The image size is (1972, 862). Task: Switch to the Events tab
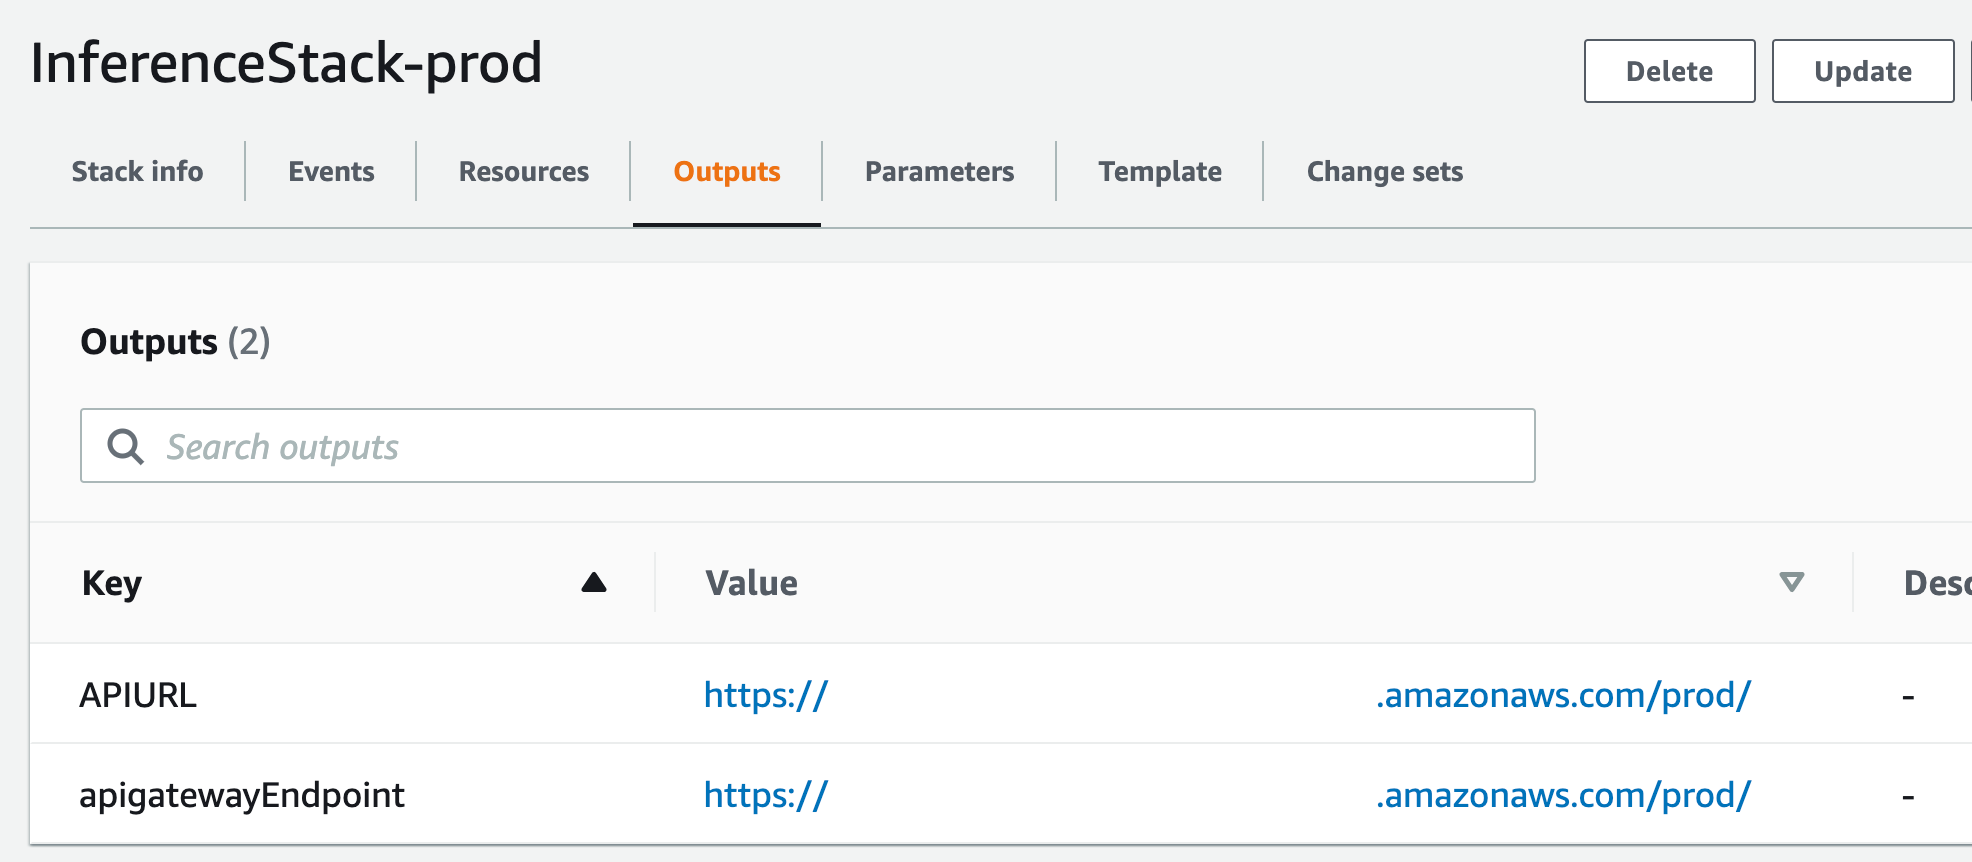click(x=331, y=172)
